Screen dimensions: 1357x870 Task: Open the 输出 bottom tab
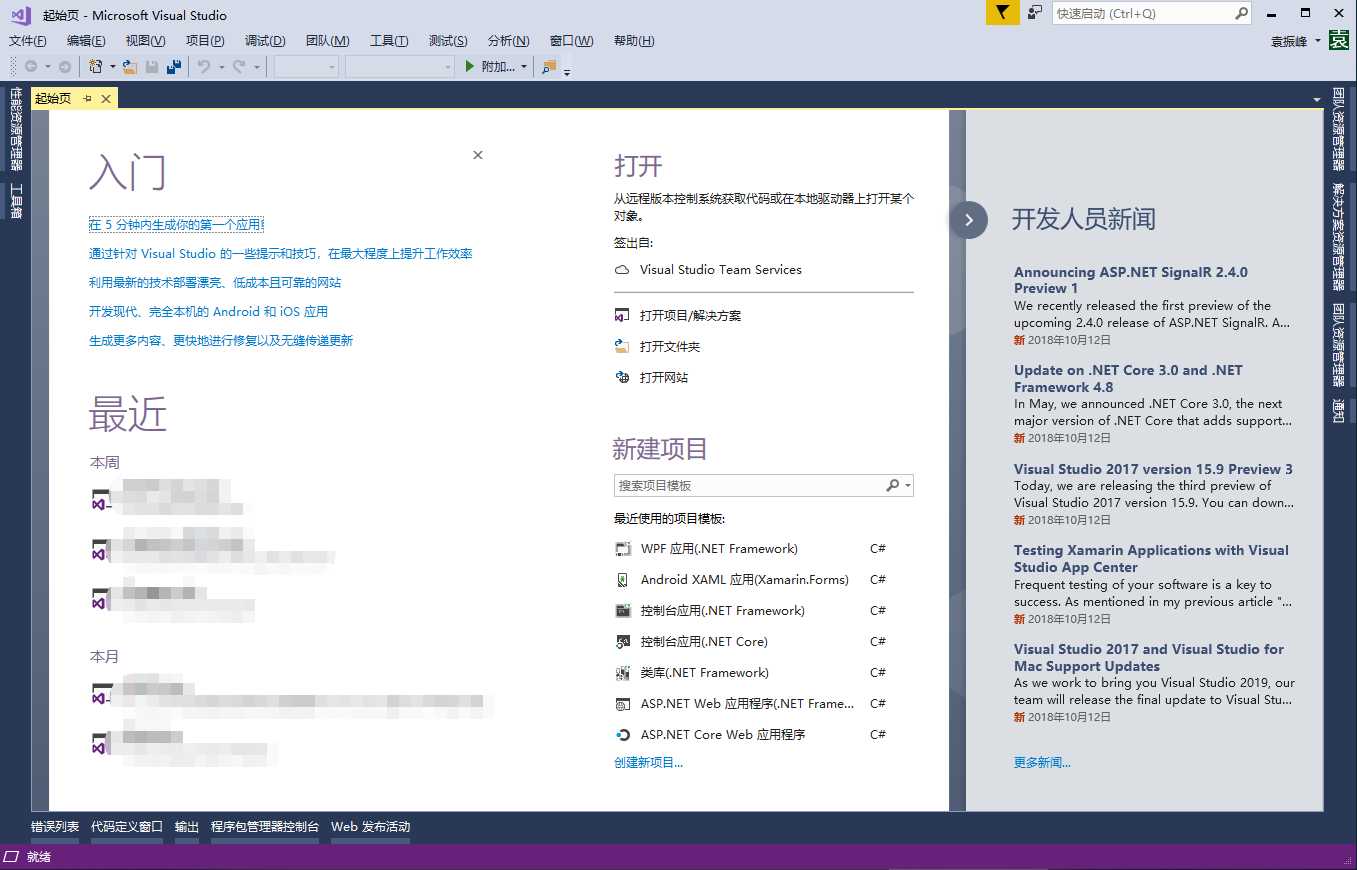pyautogui.click(x=187, y=827)
